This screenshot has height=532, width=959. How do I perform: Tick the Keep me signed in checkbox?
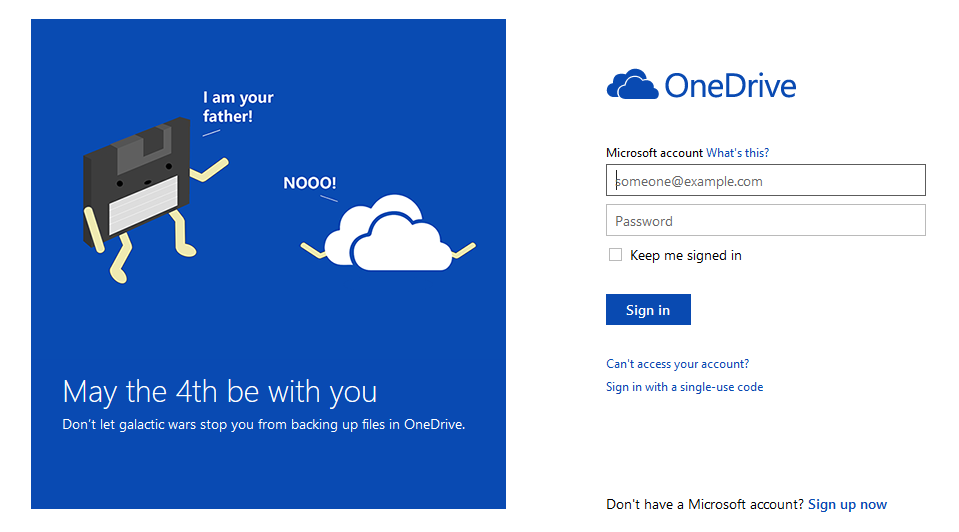pos(616,255)
